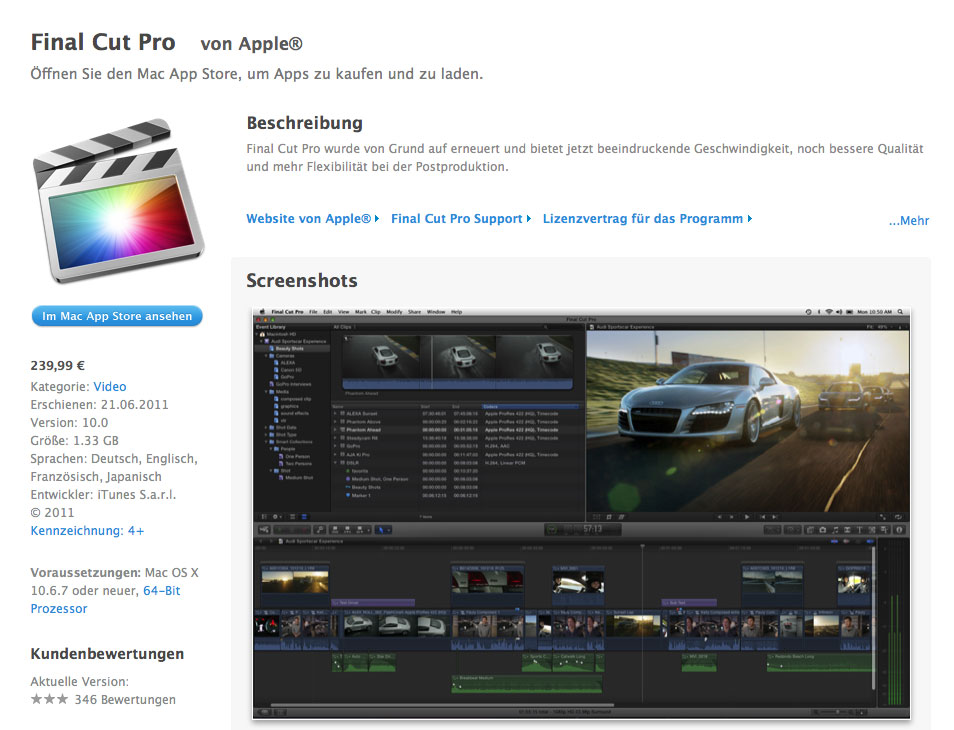Open the Titles browser T icon

(x=859, y=529)
